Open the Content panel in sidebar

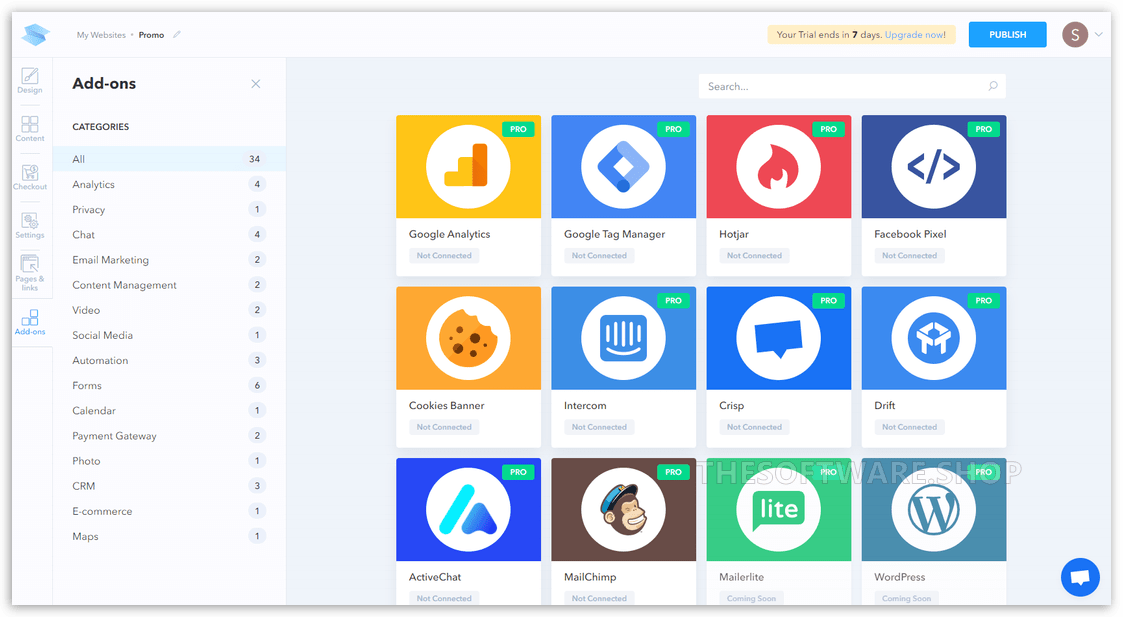pos(30,129)
